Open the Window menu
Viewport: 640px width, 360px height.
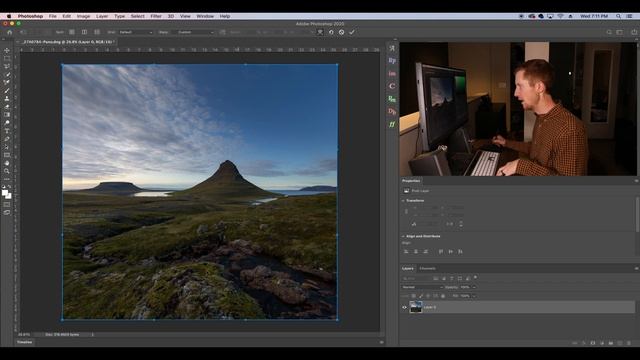205,16
